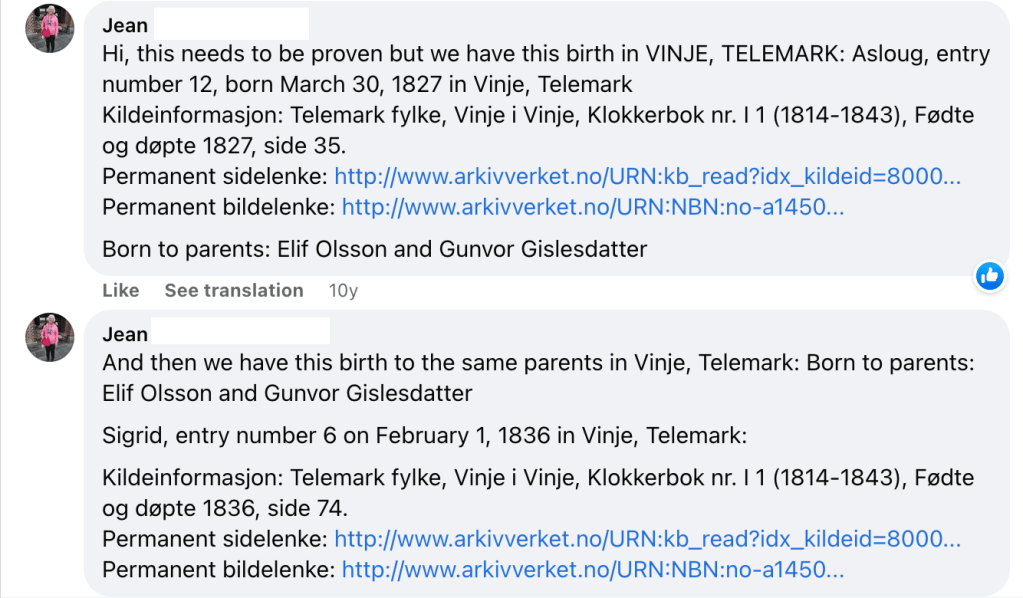Click the 'VINJE, TELEMARK: Asloug' text line
The image size is (1023, 598).
pyautogui.click(x=545, y=54)
